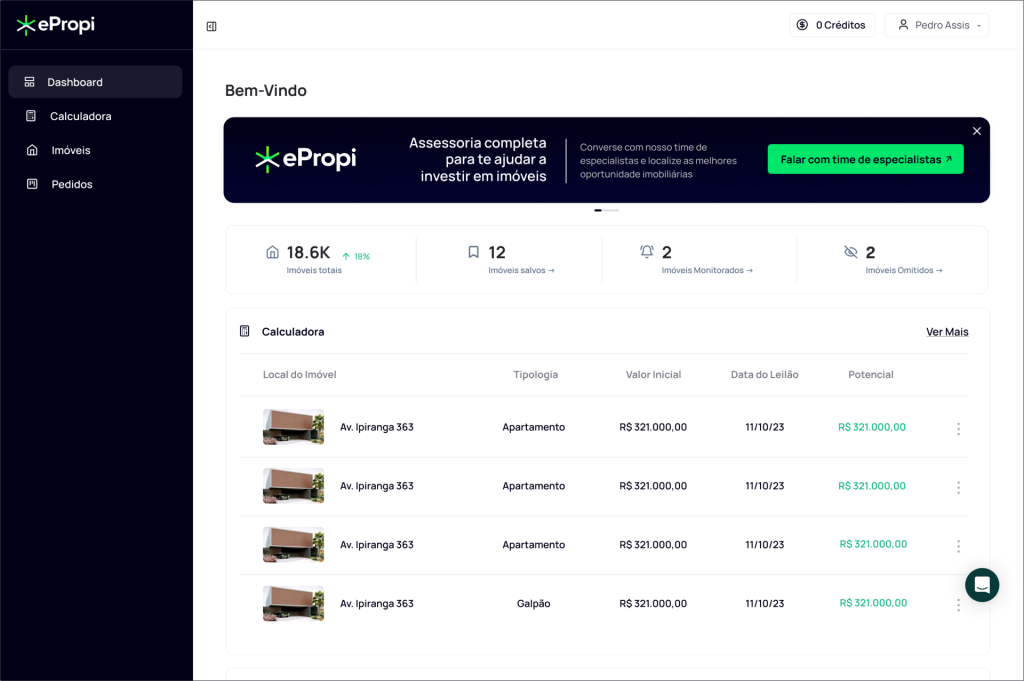Click the credits coin icon
The image size is (1024, 681).
[x=803, y=25]
